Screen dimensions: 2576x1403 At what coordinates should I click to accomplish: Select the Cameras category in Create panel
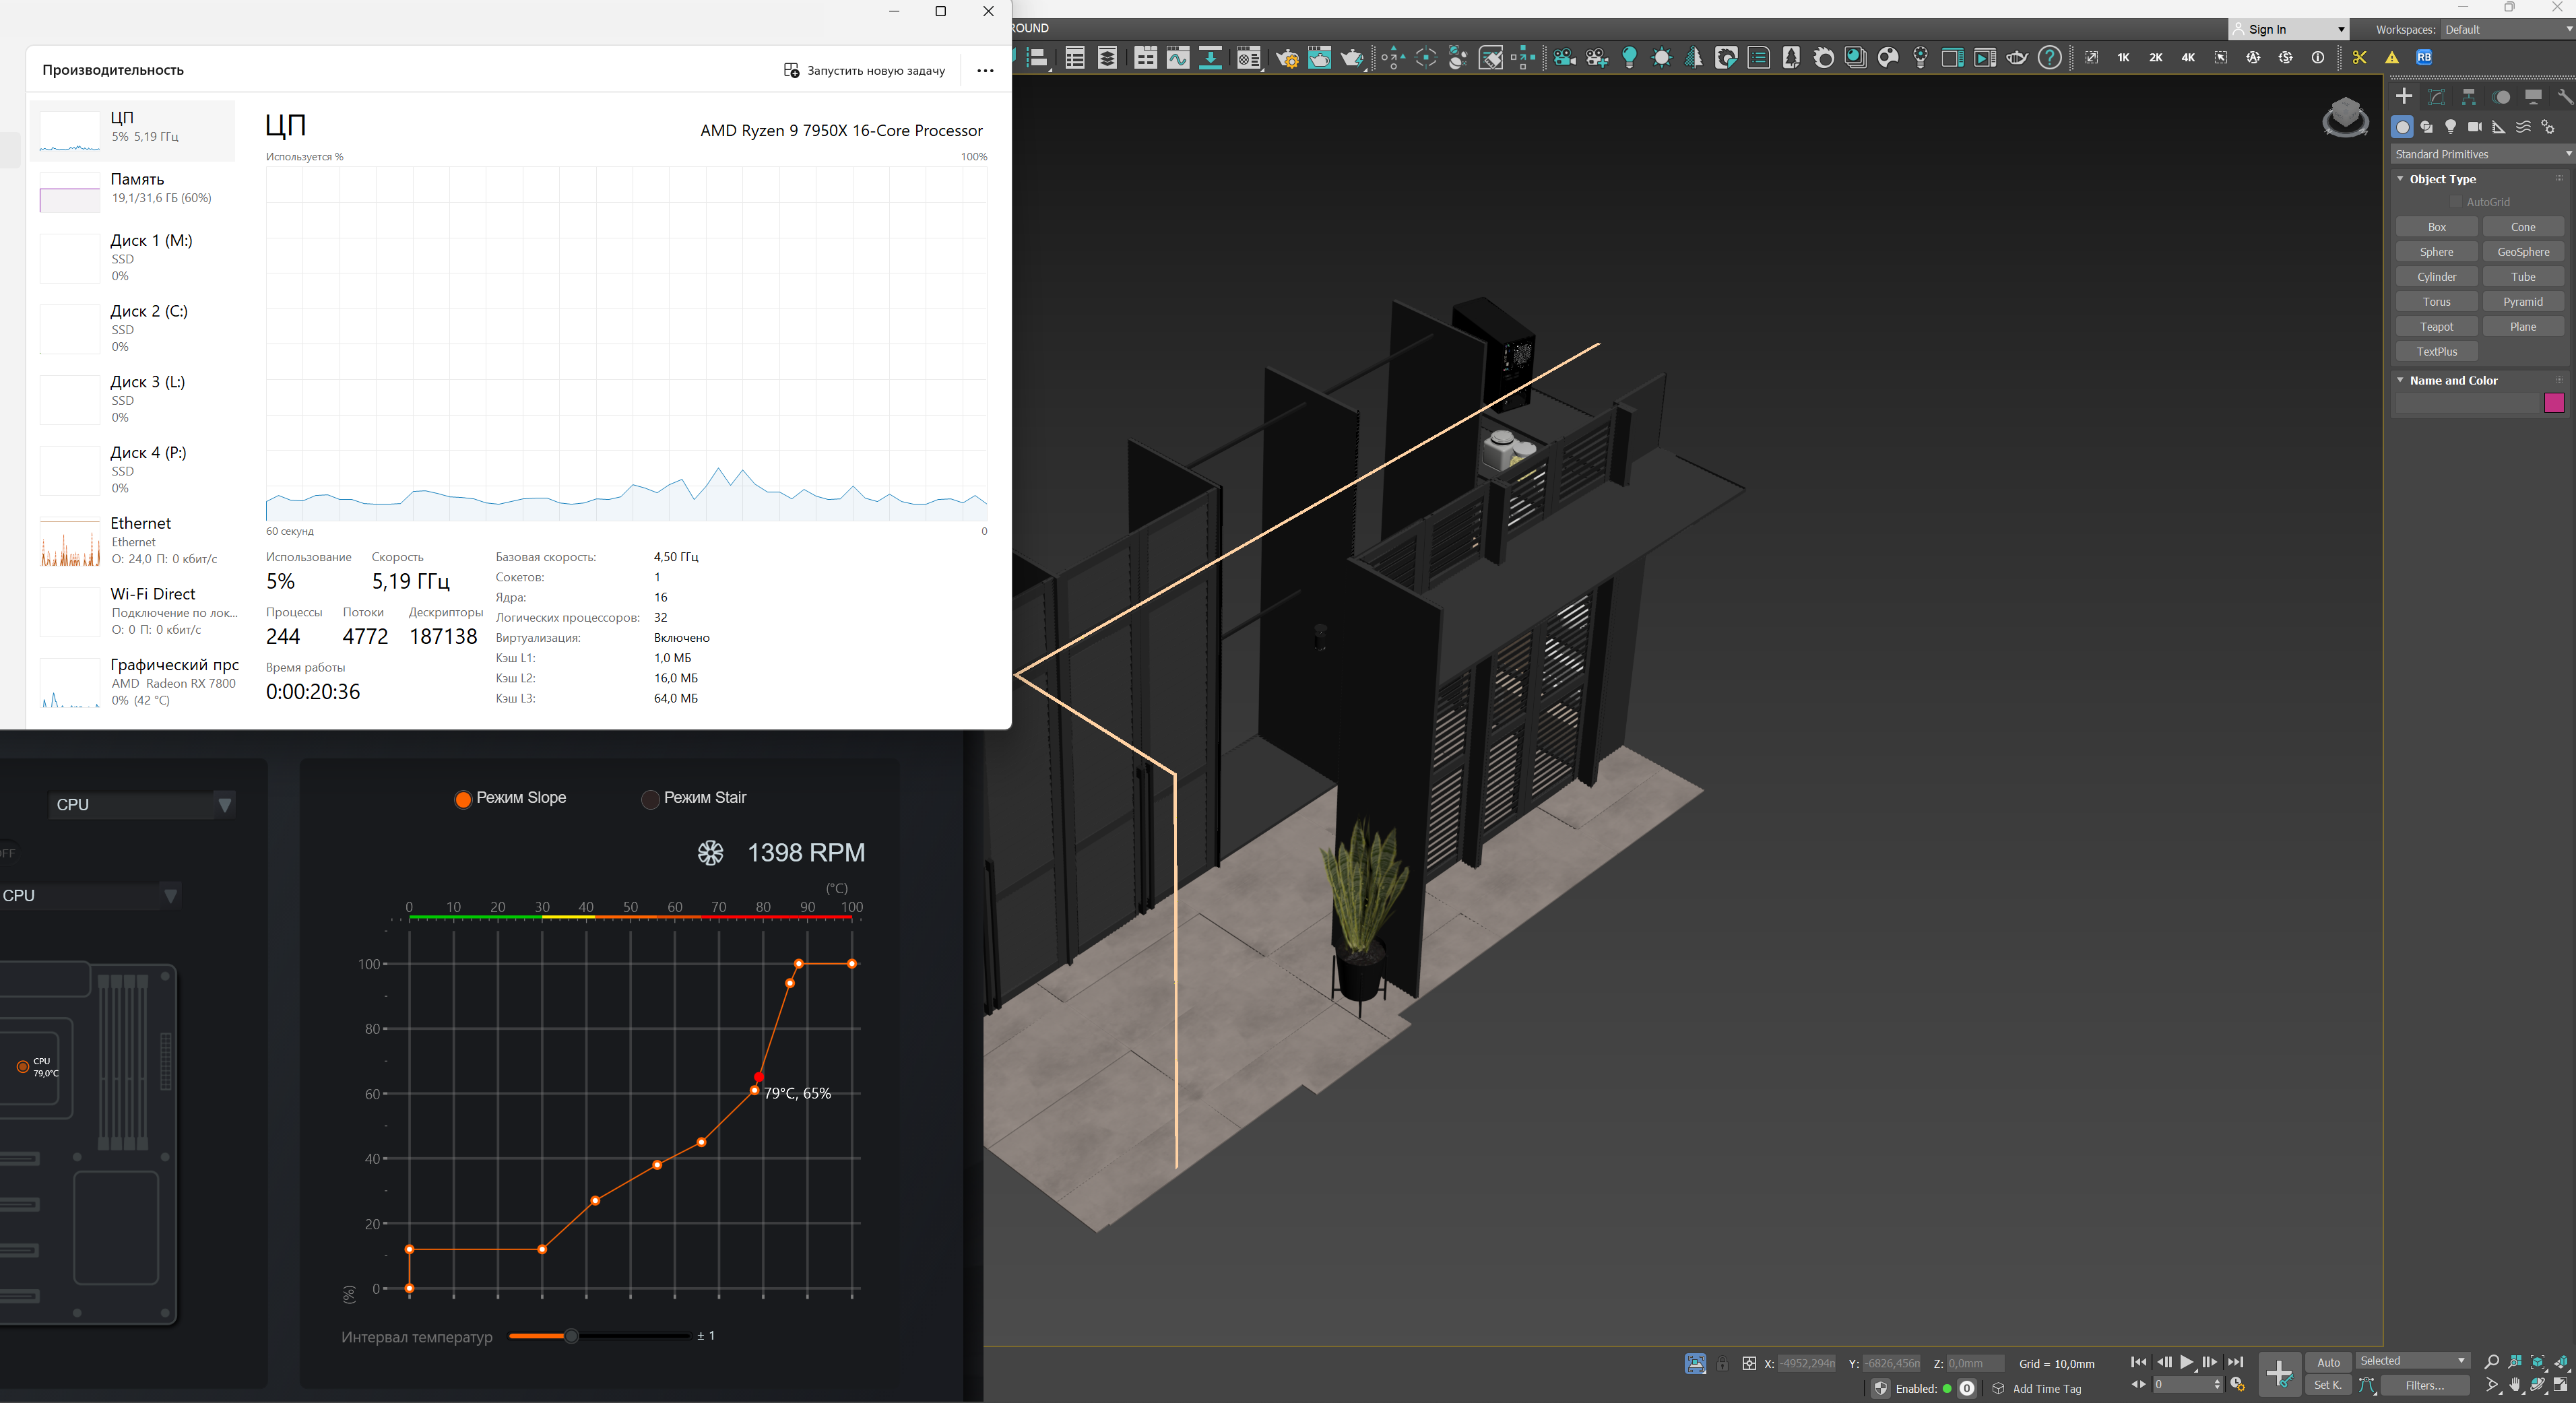tap(2474, 127)
